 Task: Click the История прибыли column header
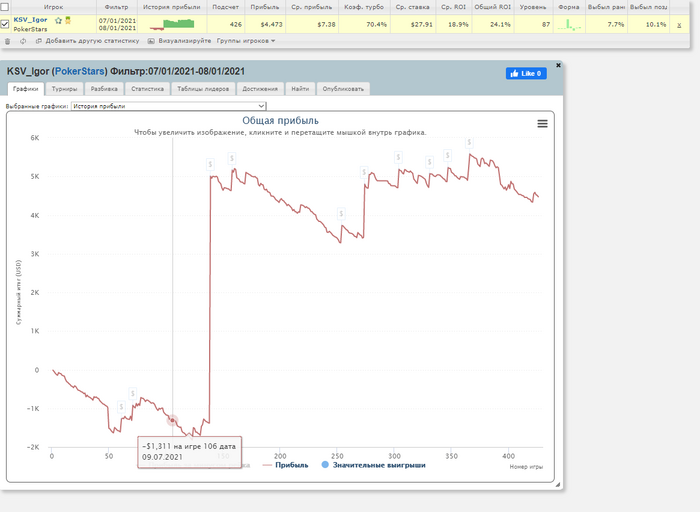pos(171,7)
